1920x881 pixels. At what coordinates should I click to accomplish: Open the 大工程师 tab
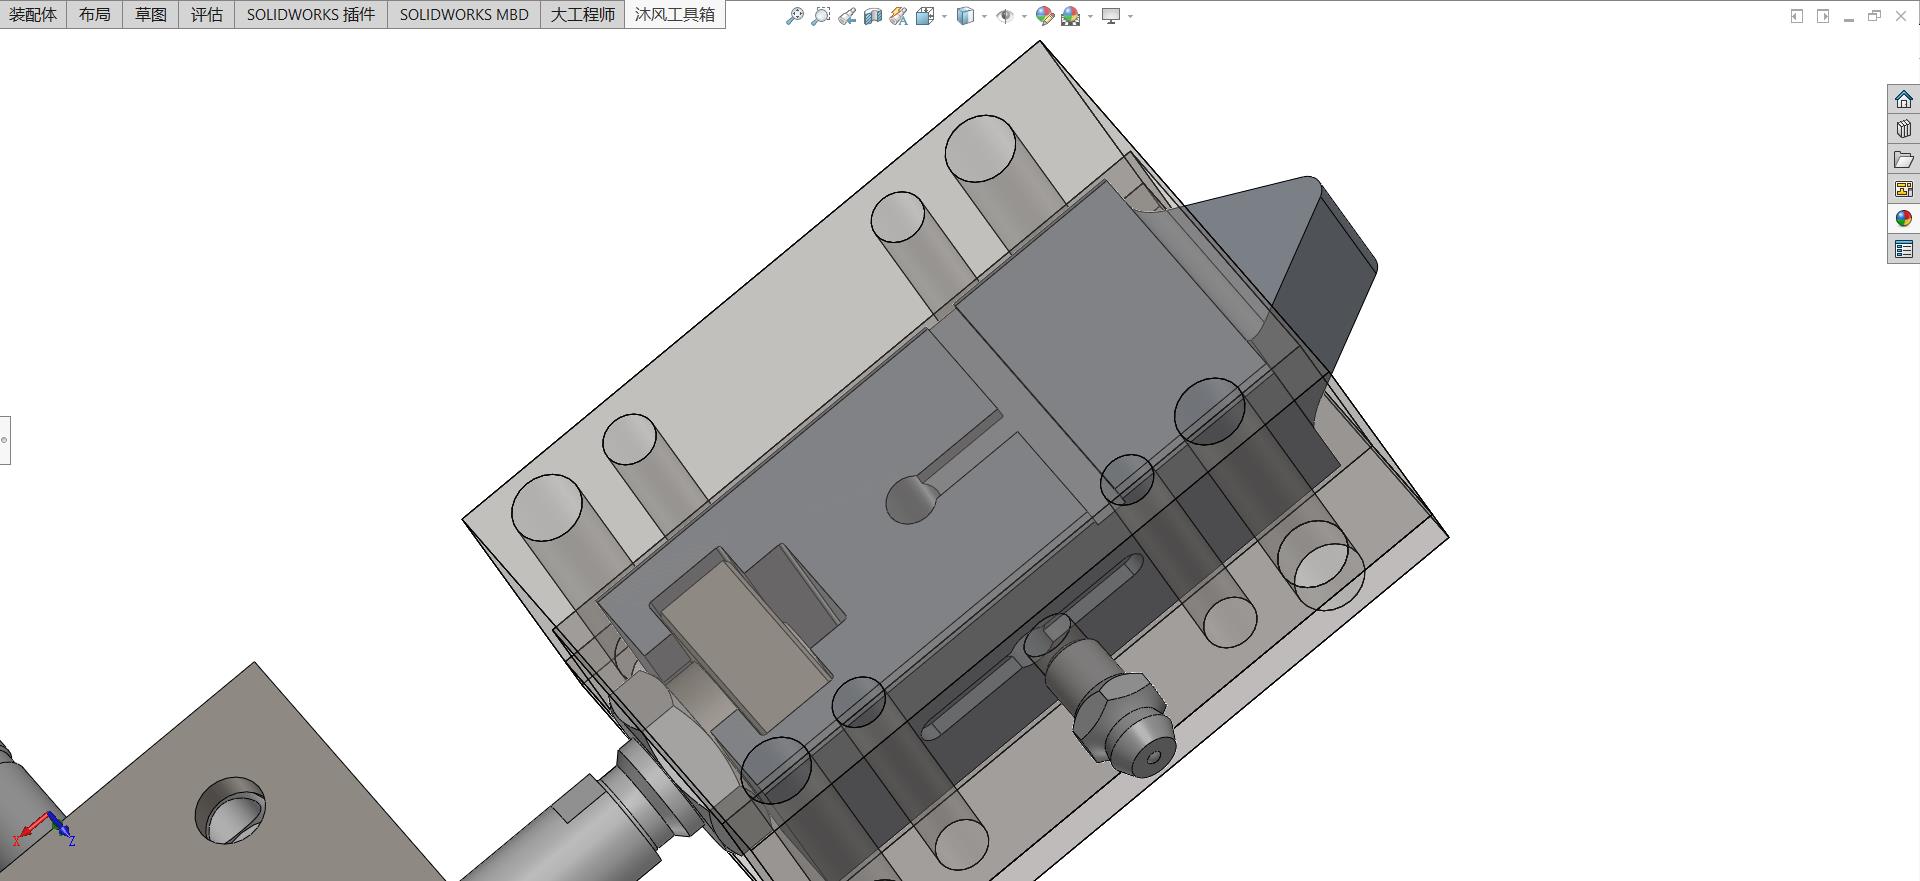click(583, 14)
